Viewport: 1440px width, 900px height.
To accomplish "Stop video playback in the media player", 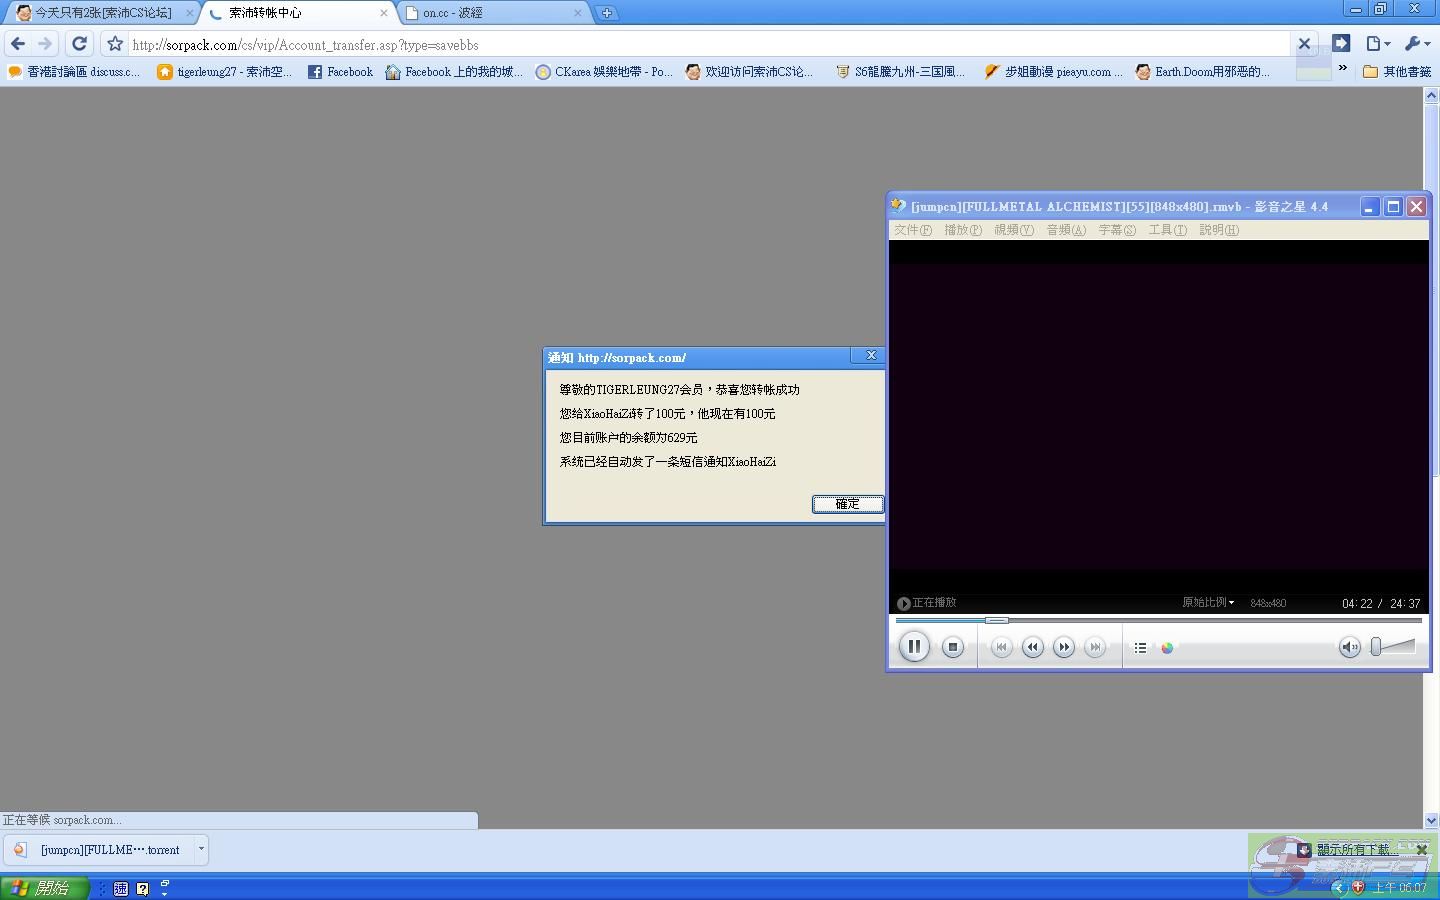I will [x=953, y=647].
